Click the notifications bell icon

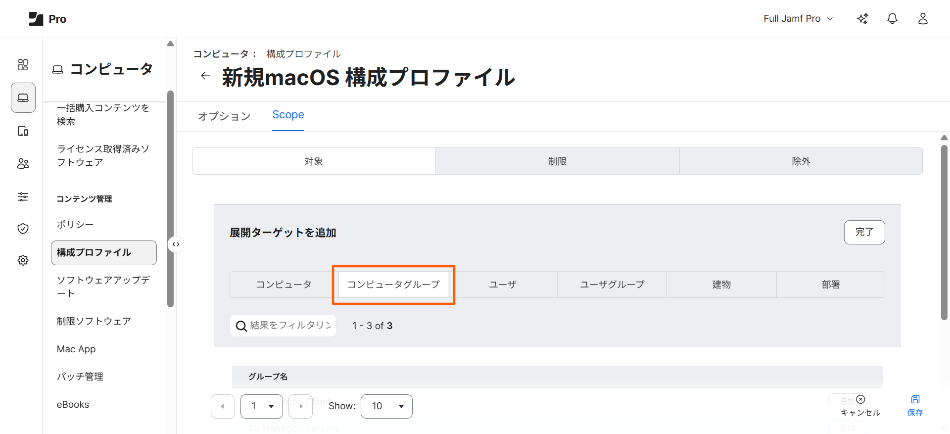point(892,19)
